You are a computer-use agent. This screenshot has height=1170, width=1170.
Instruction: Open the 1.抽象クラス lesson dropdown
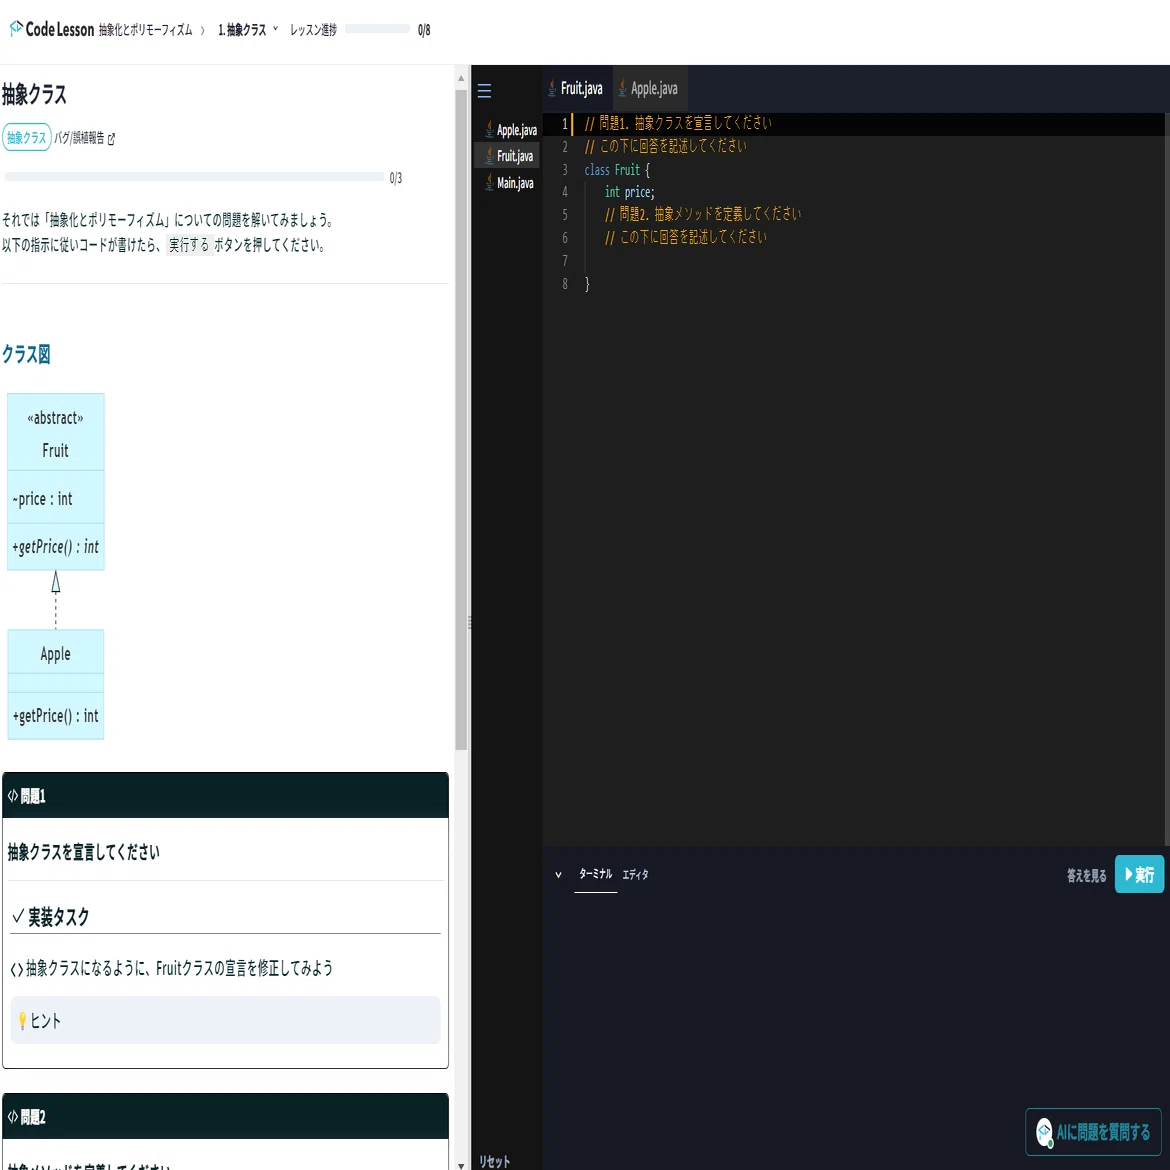click(x=248, y=30)
